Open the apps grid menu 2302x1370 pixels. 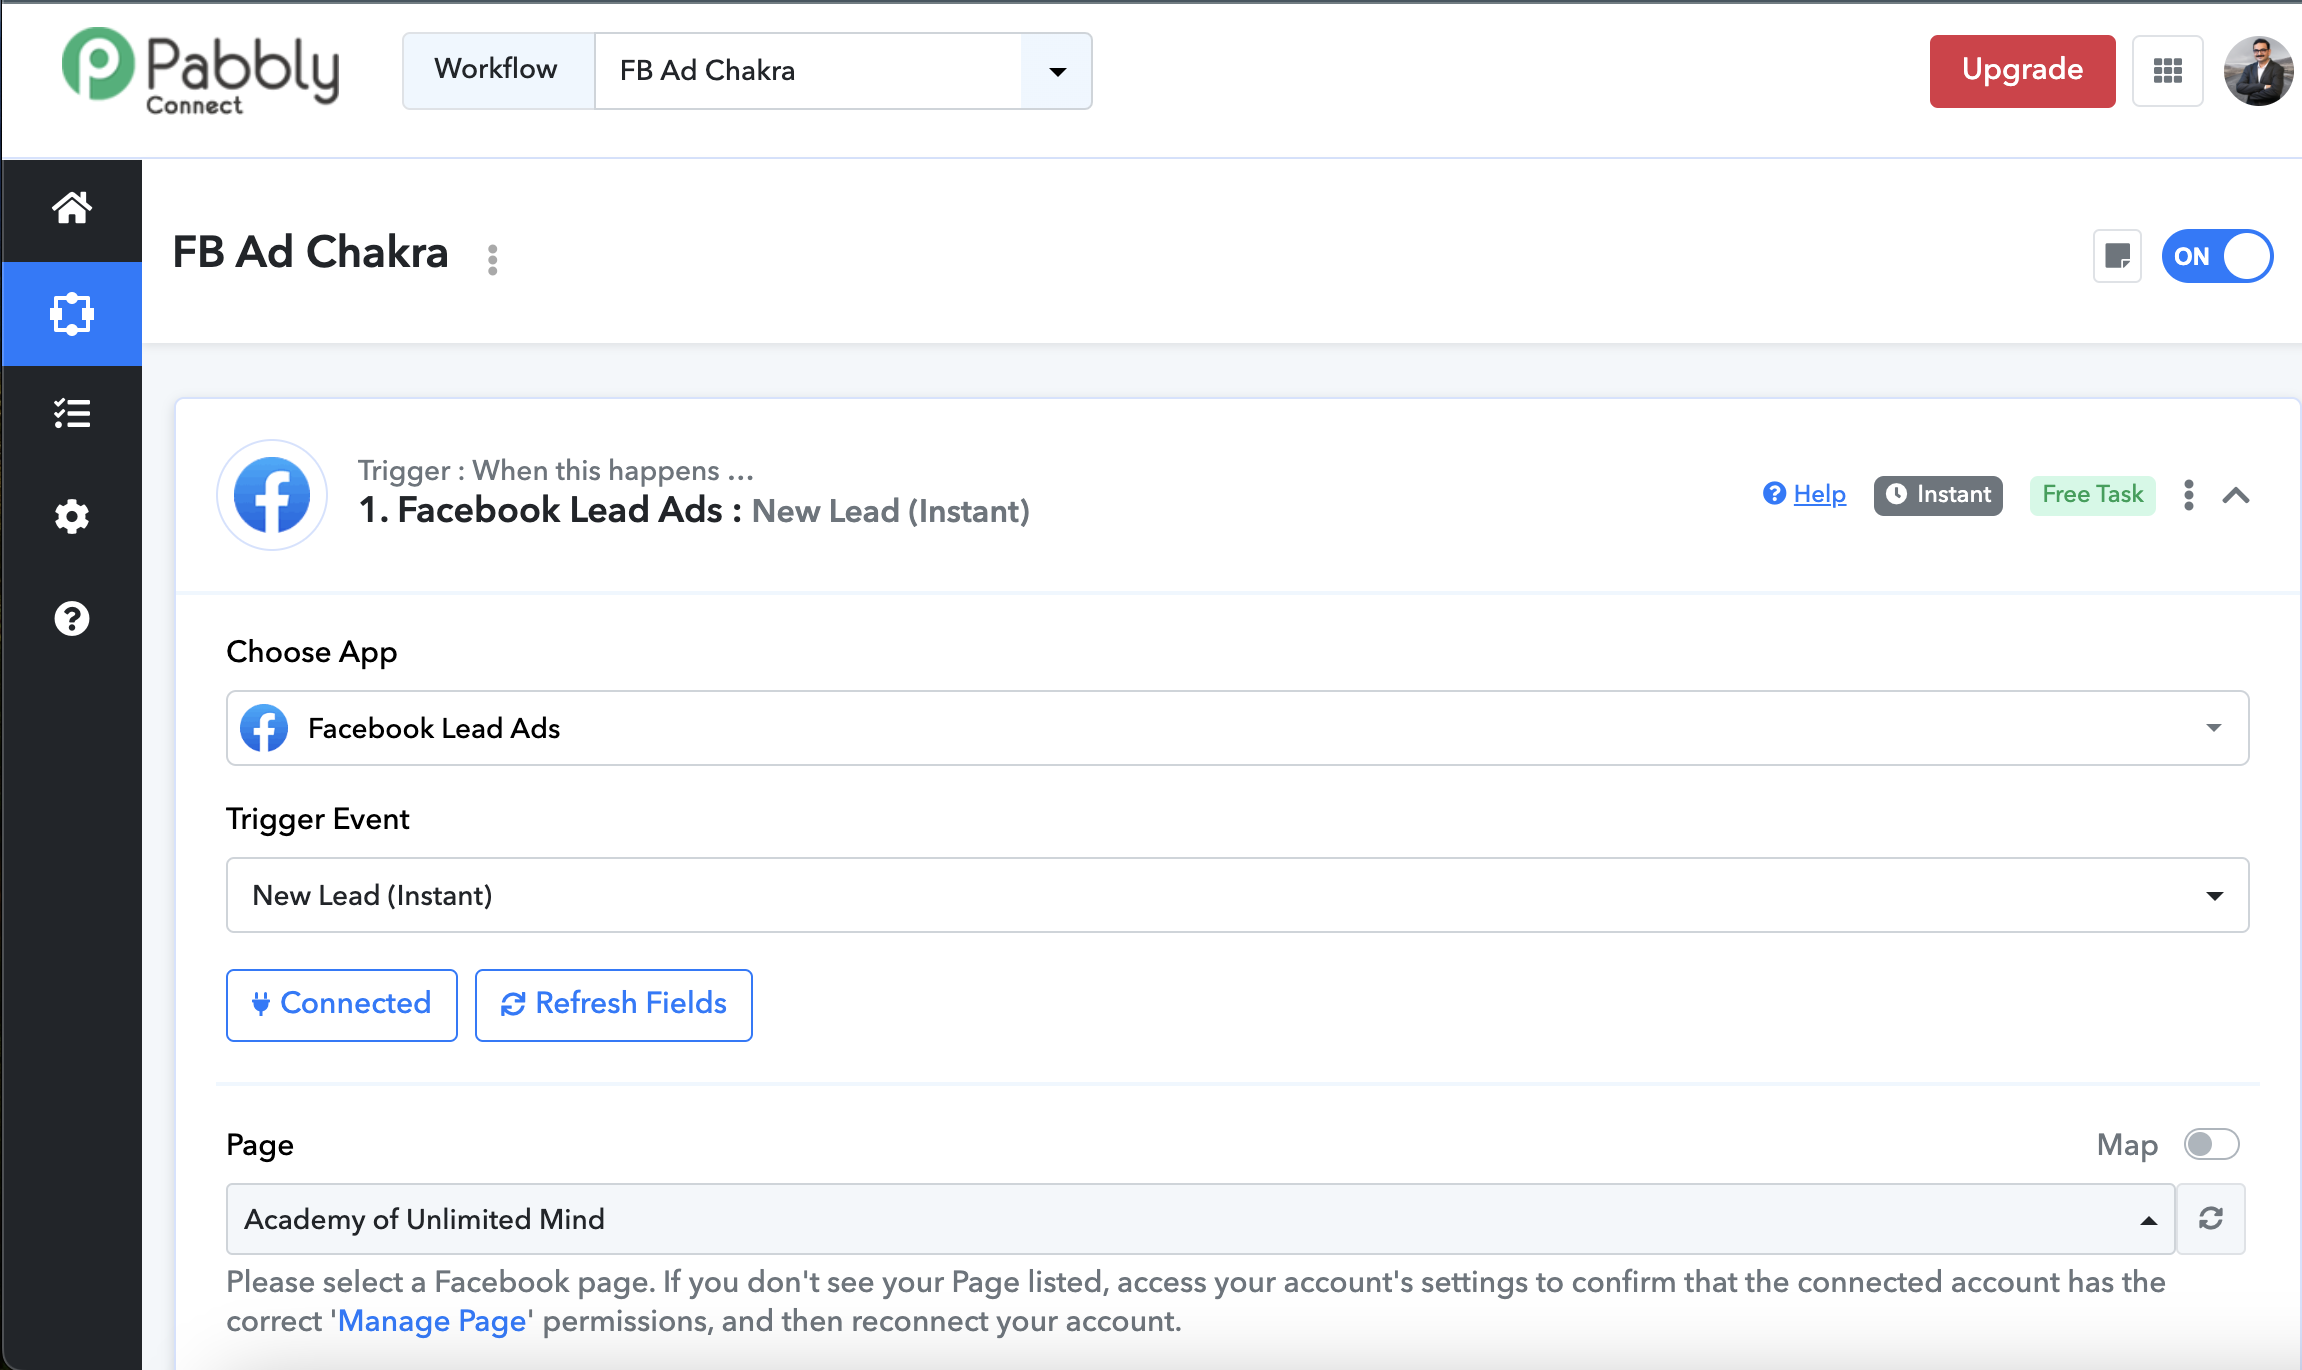(2168, 71)
